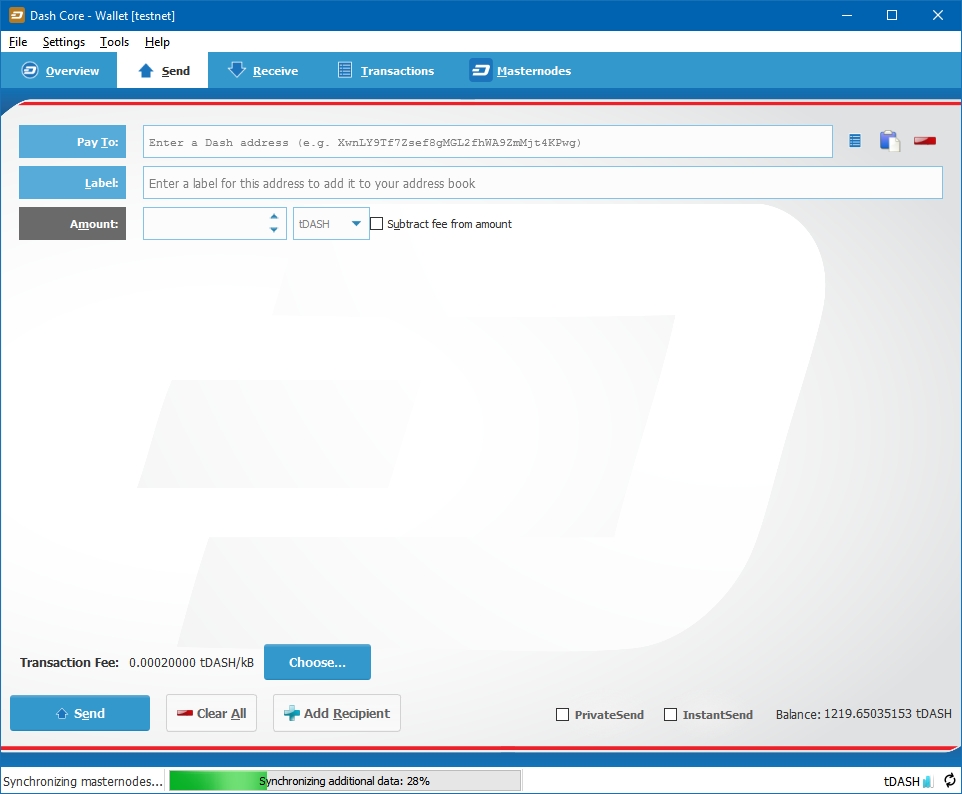Select the Send tab

pos(163,71)
